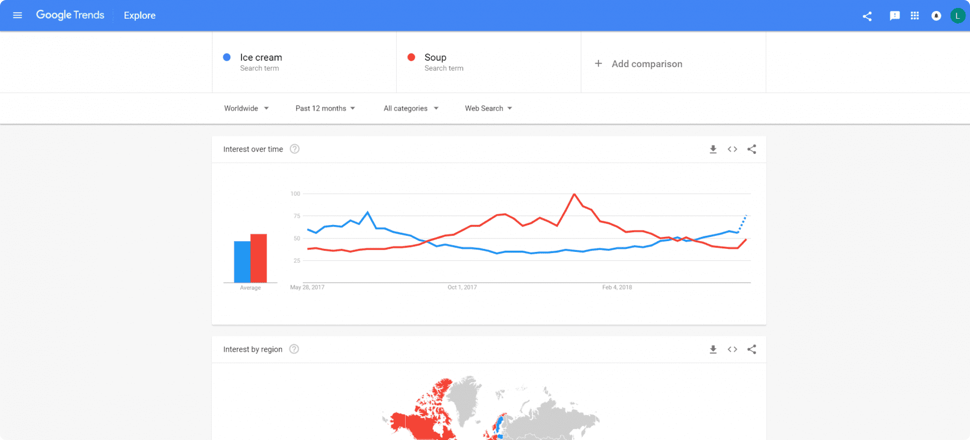Share the Interest over time chart
This screenshot has height=440, width=970.
(x=752, y=149)
